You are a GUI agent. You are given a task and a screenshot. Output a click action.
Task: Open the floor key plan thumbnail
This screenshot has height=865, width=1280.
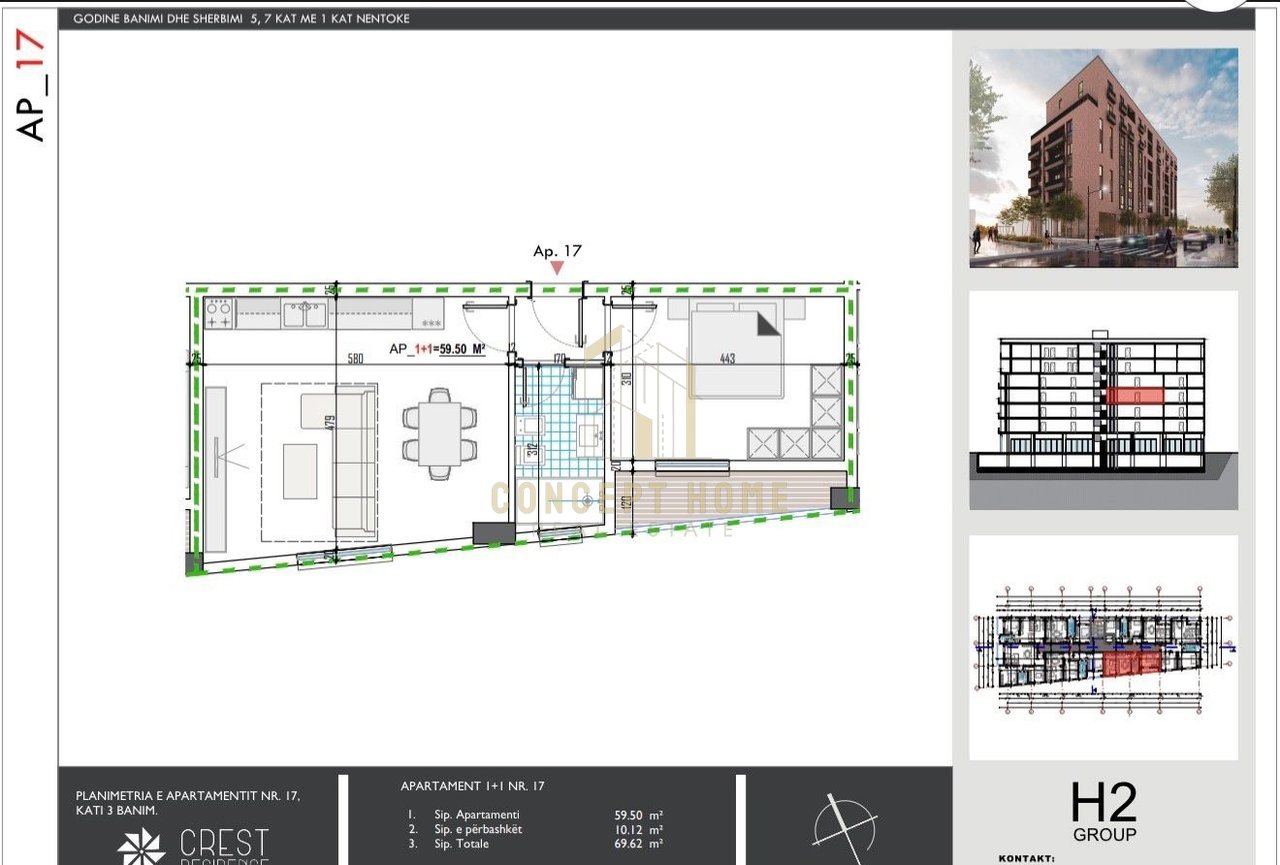click(1103, 647)
